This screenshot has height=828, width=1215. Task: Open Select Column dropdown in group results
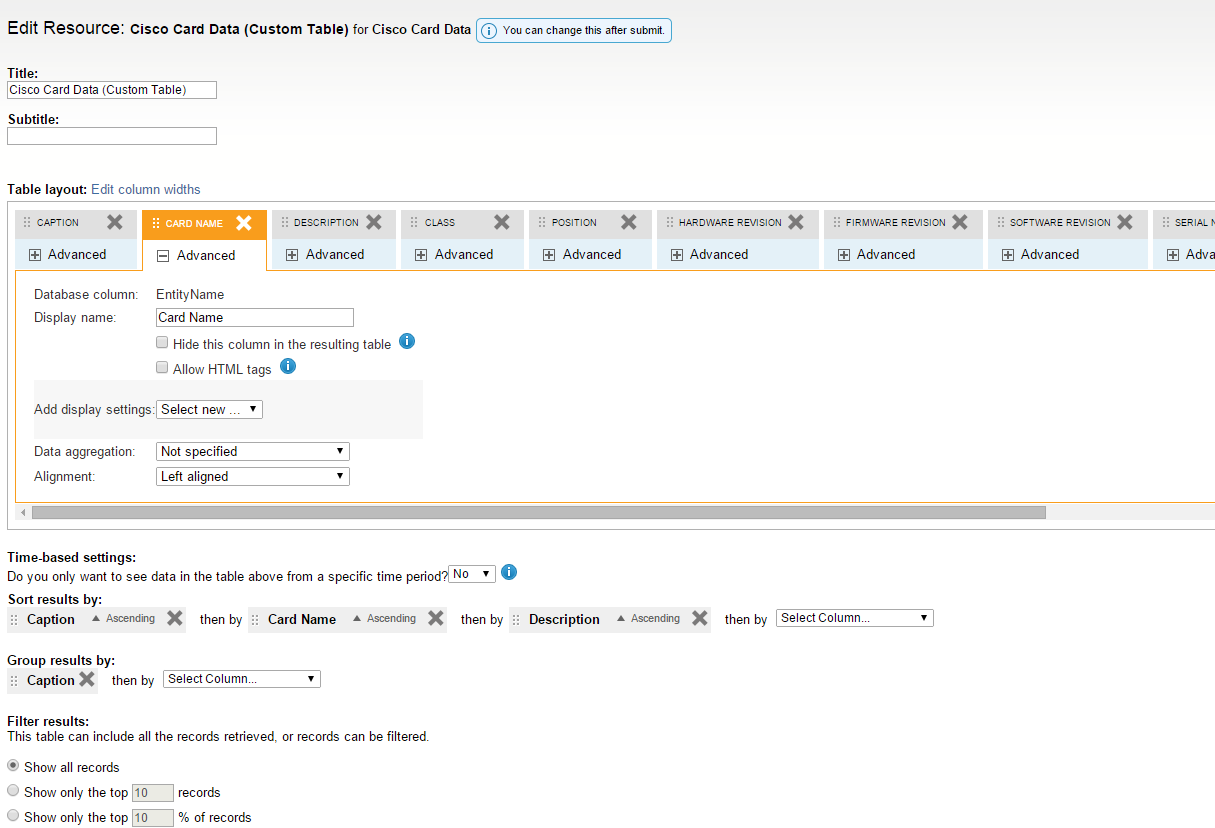click(x=242, y=679)
